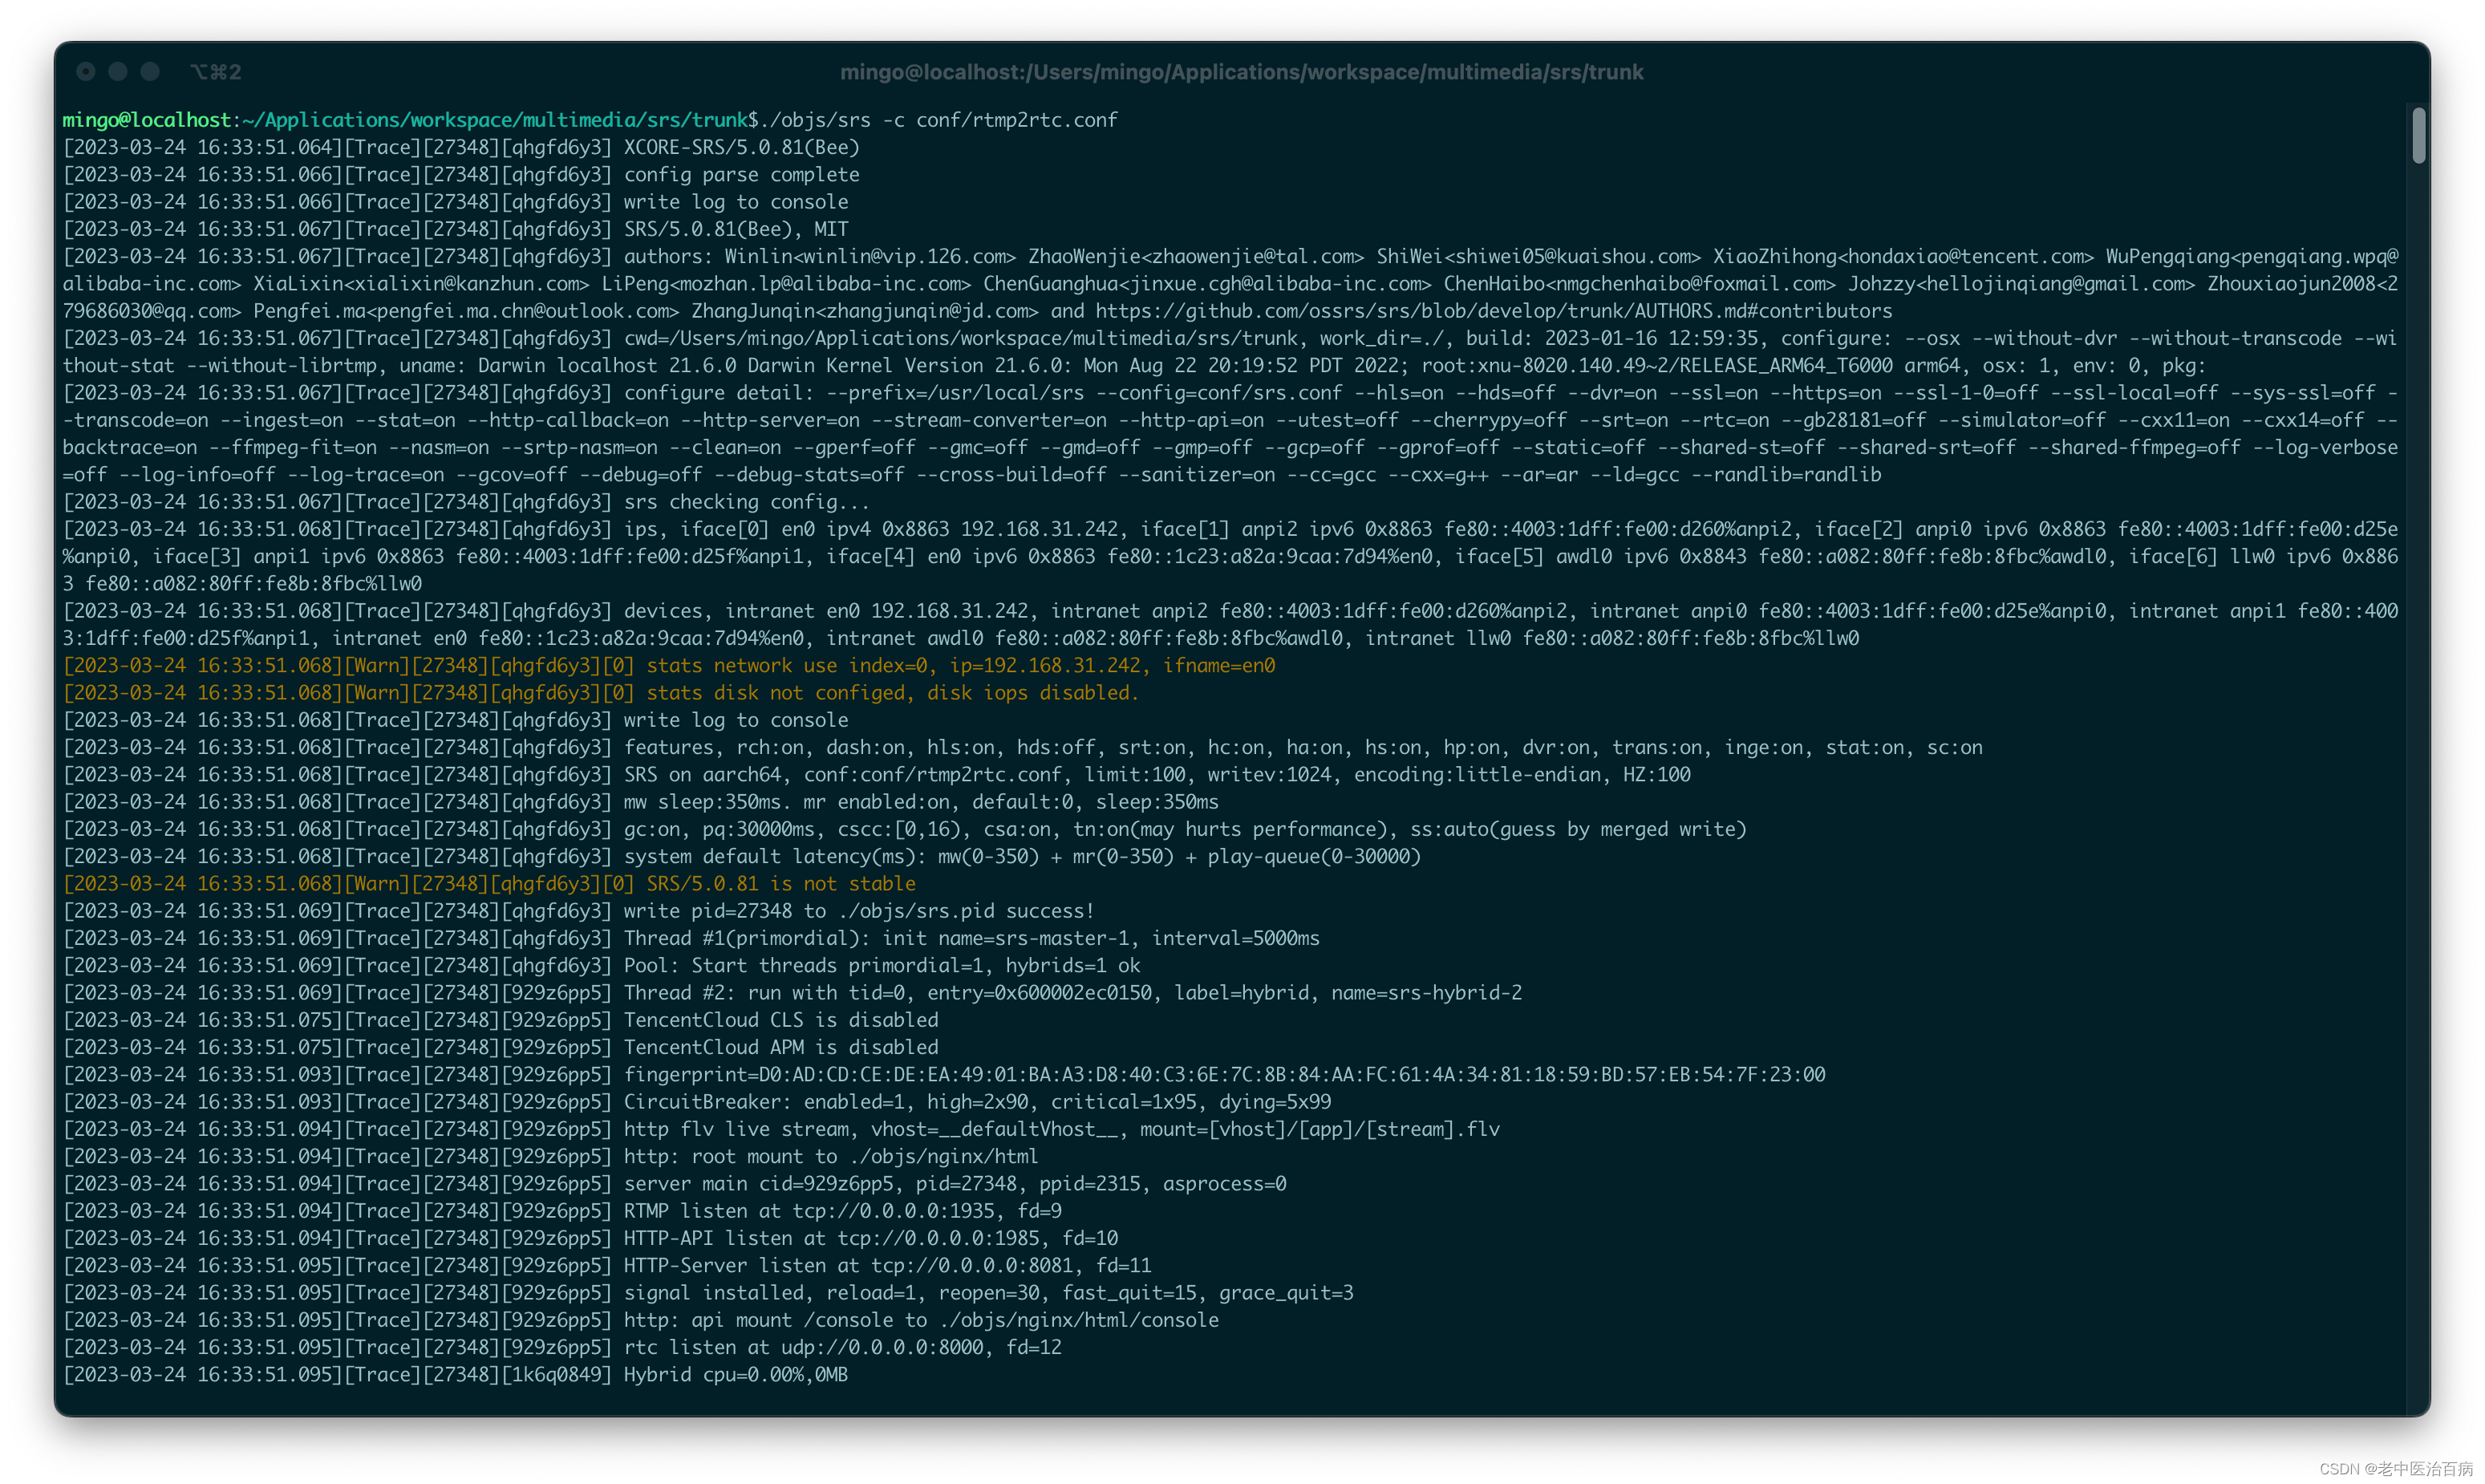Open the github.com AUTHORS.md contributors URL
The image size is (2485, 1484).
[x=1493, y=311]
